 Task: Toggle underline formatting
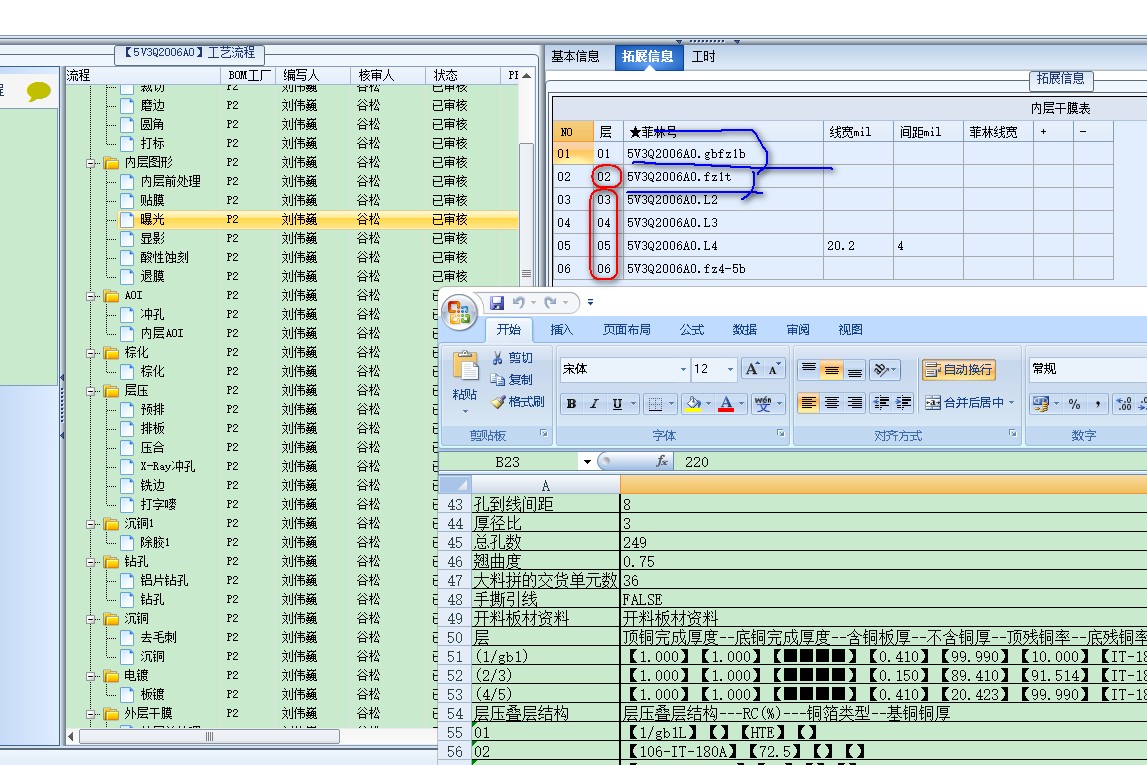point(617,404)
